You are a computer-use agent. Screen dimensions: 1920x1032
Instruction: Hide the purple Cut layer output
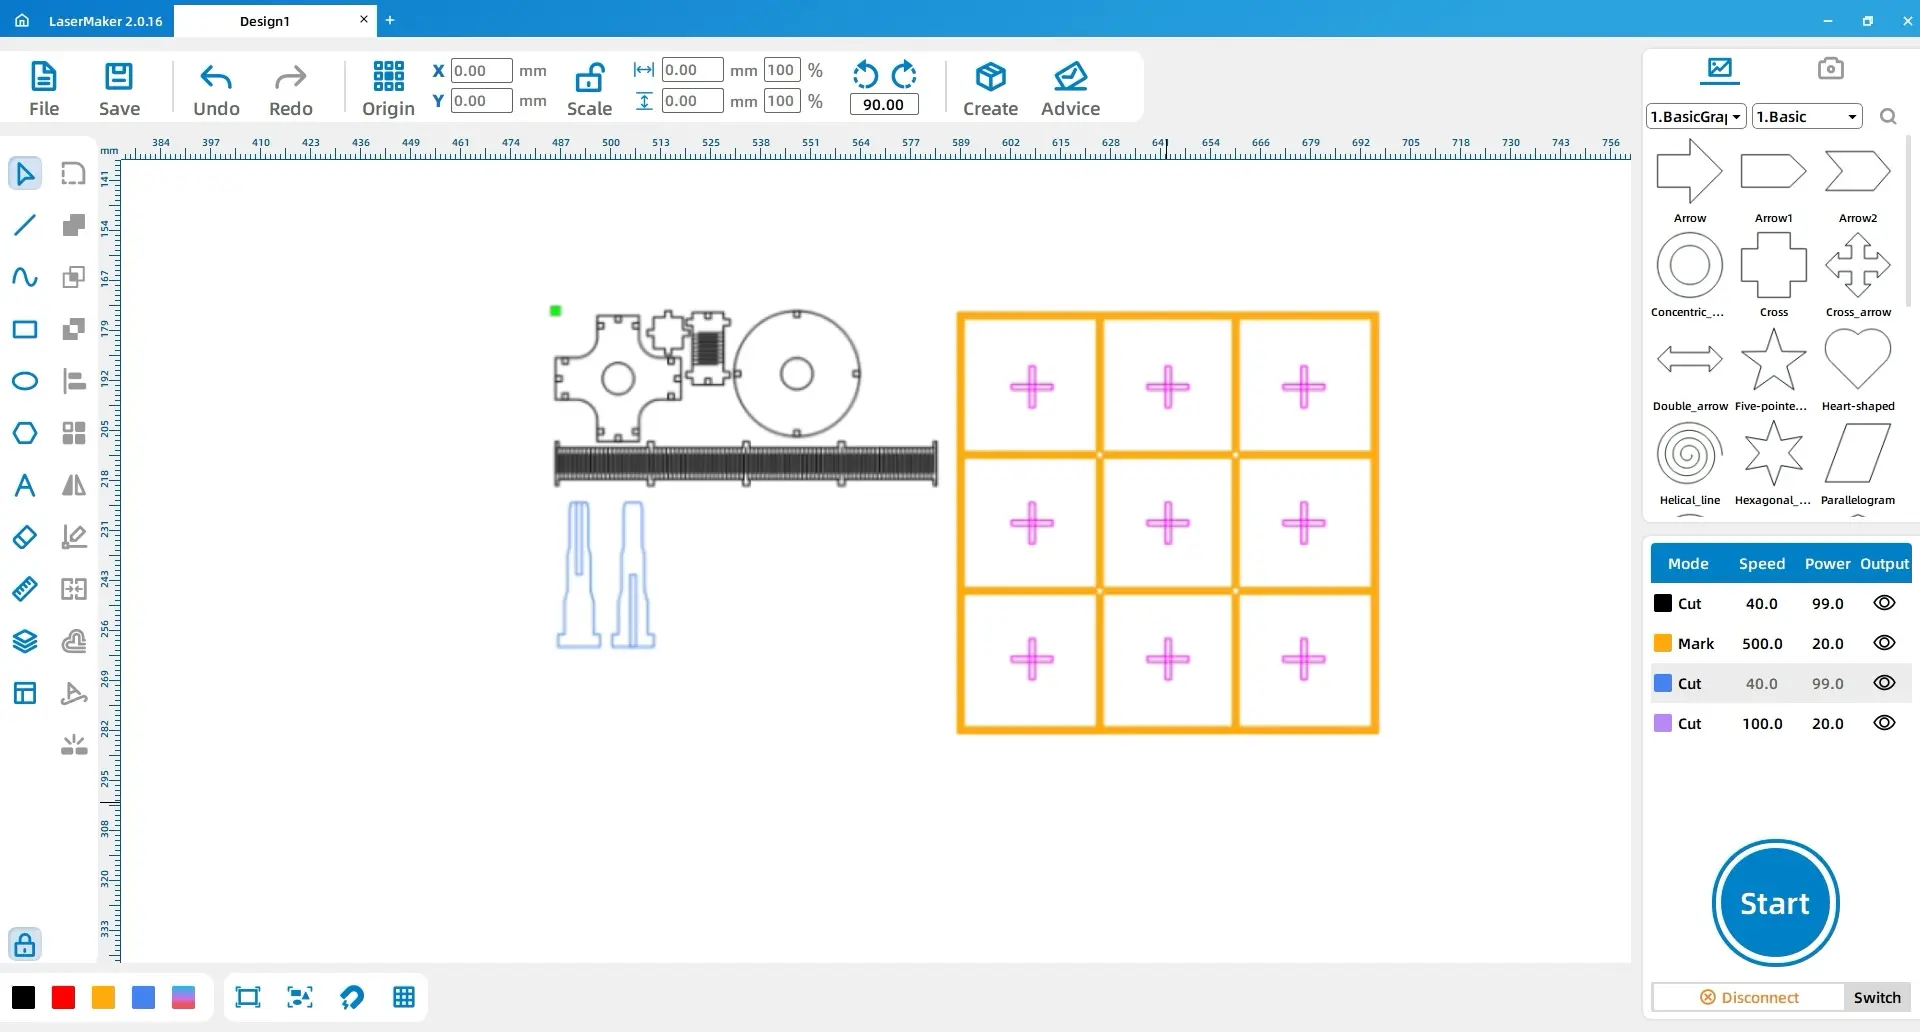coord(1884,723)
